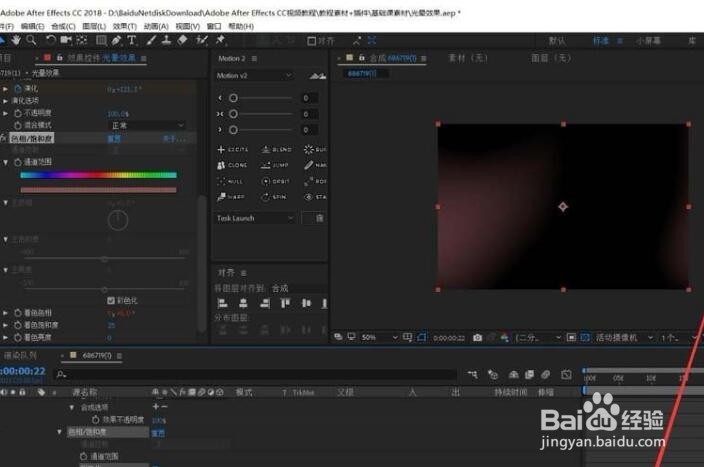
Task: Toggle stopwatch for 效果不透明度 in timeline
Action: [95, 419]
